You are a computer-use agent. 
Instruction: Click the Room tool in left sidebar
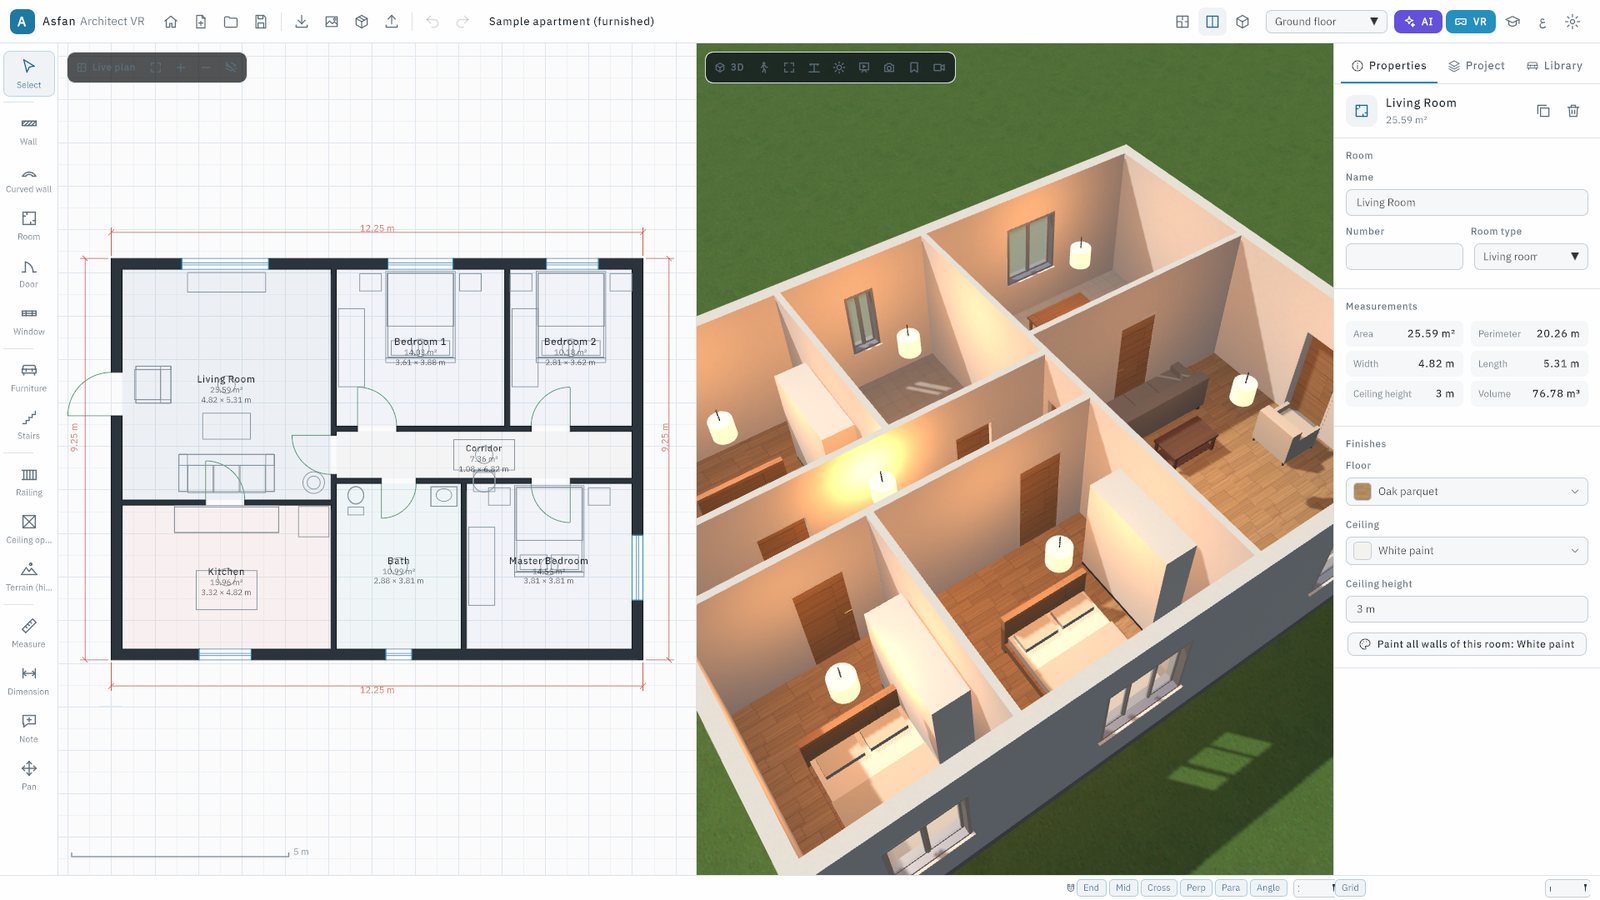click(x=29, y=226)
